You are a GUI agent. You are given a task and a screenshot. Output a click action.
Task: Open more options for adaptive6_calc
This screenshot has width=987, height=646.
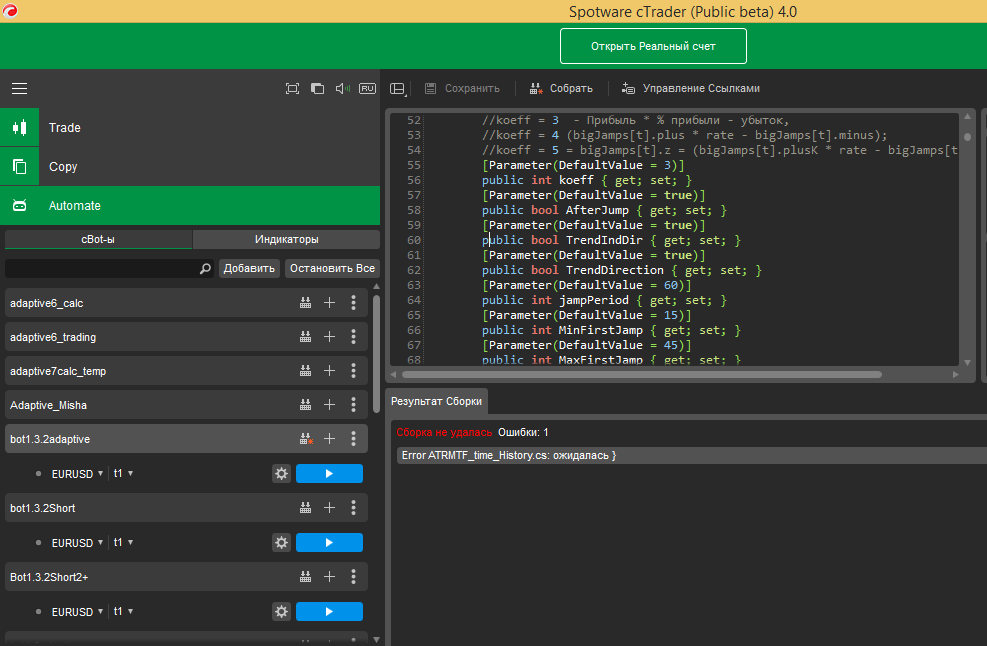click(x=353, y=303)
